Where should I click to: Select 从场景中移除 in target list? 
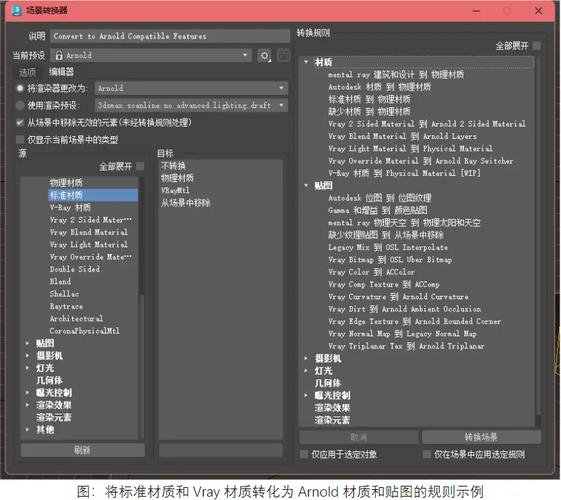point(186,203)
